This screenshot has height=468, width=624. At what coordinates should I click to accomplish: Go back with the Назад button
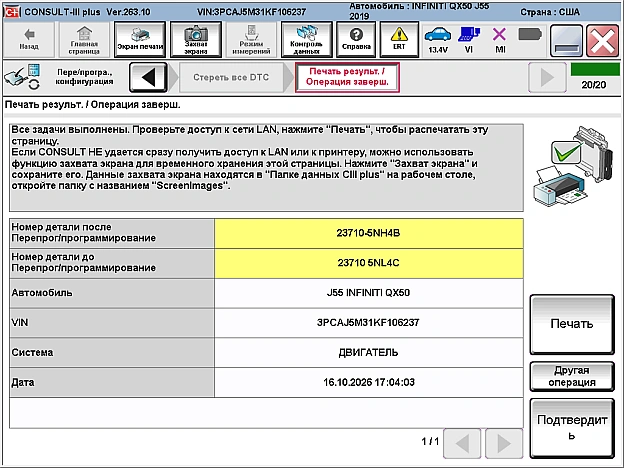click(29, 39)
